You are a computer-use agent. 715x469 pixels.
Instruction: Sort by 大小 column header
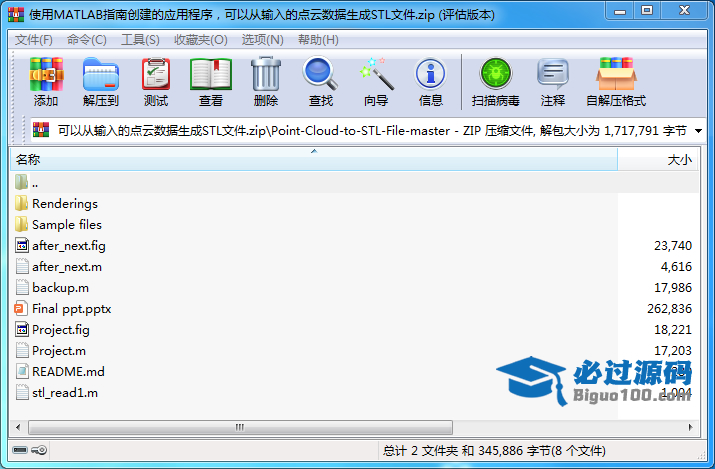pyautogui.click(x=658, y=160)
